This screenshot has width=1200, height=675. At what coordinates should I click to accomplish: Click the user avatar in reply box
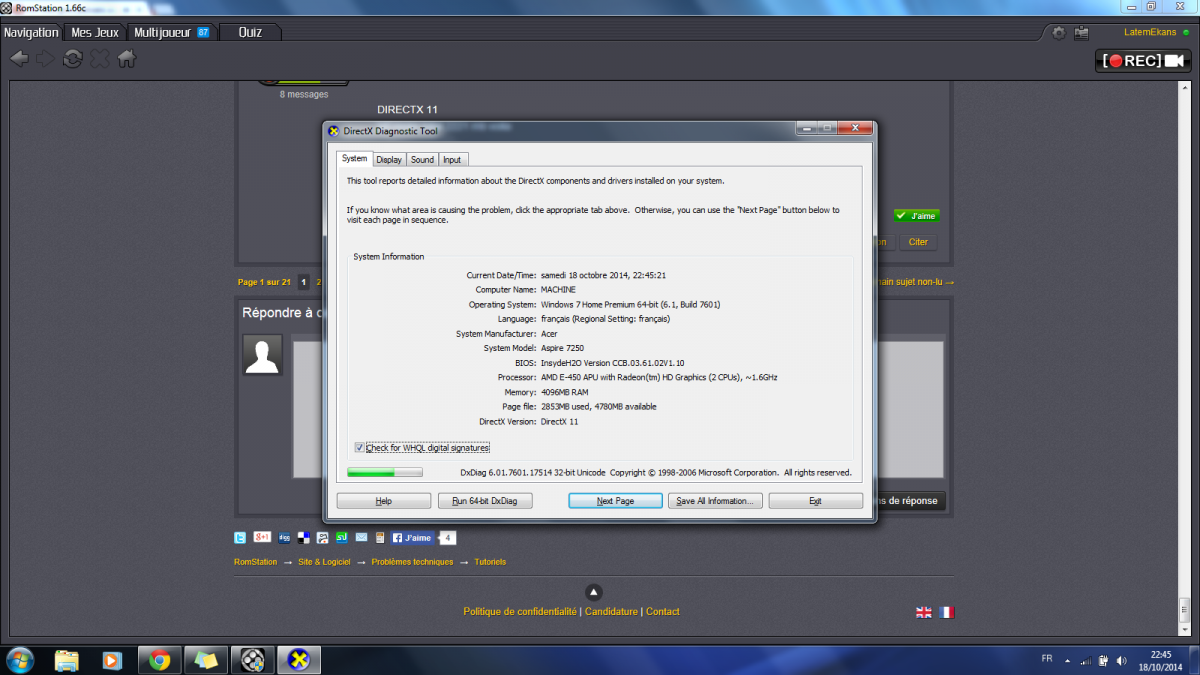coord(263,355)
